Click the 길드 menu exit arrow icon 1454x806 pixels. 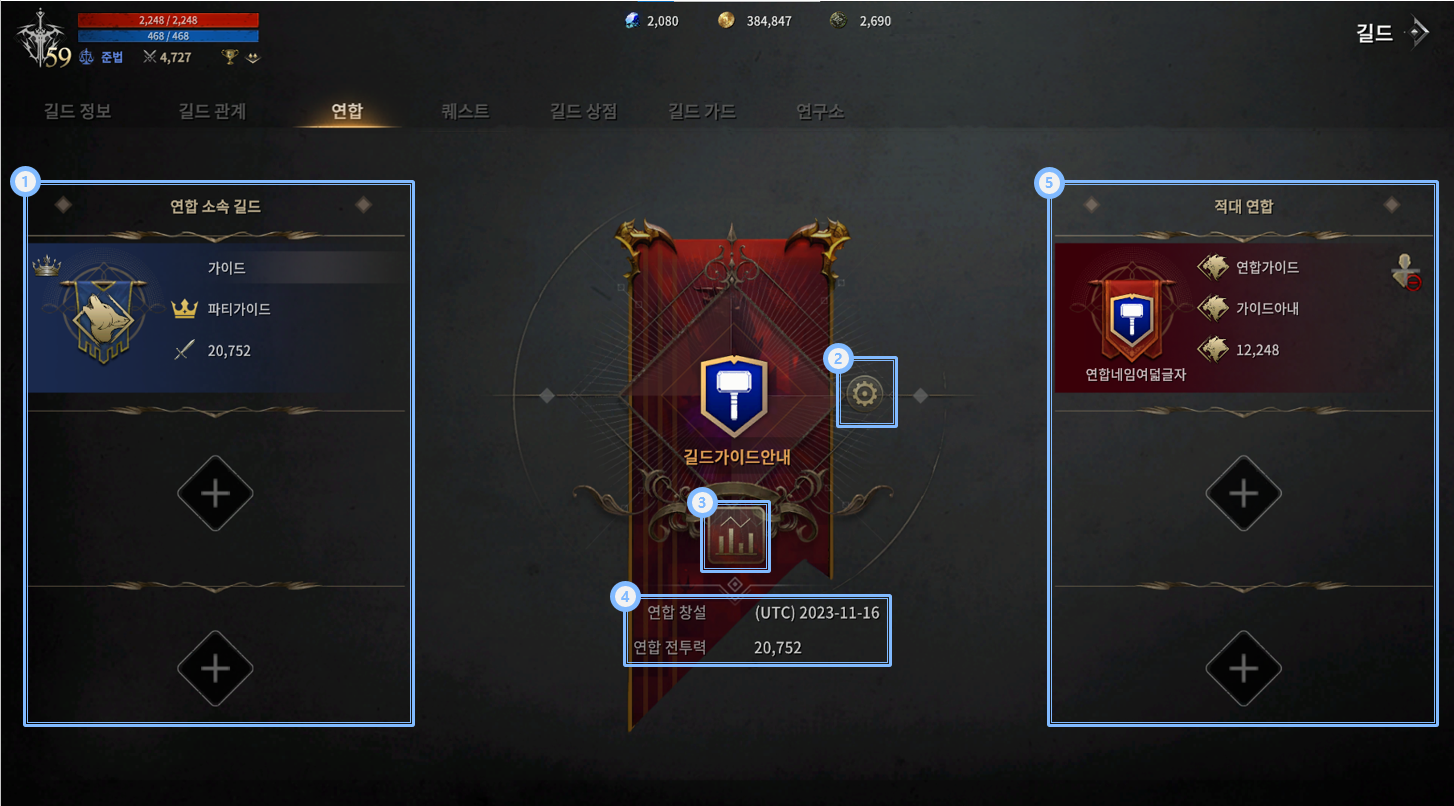1416,33
